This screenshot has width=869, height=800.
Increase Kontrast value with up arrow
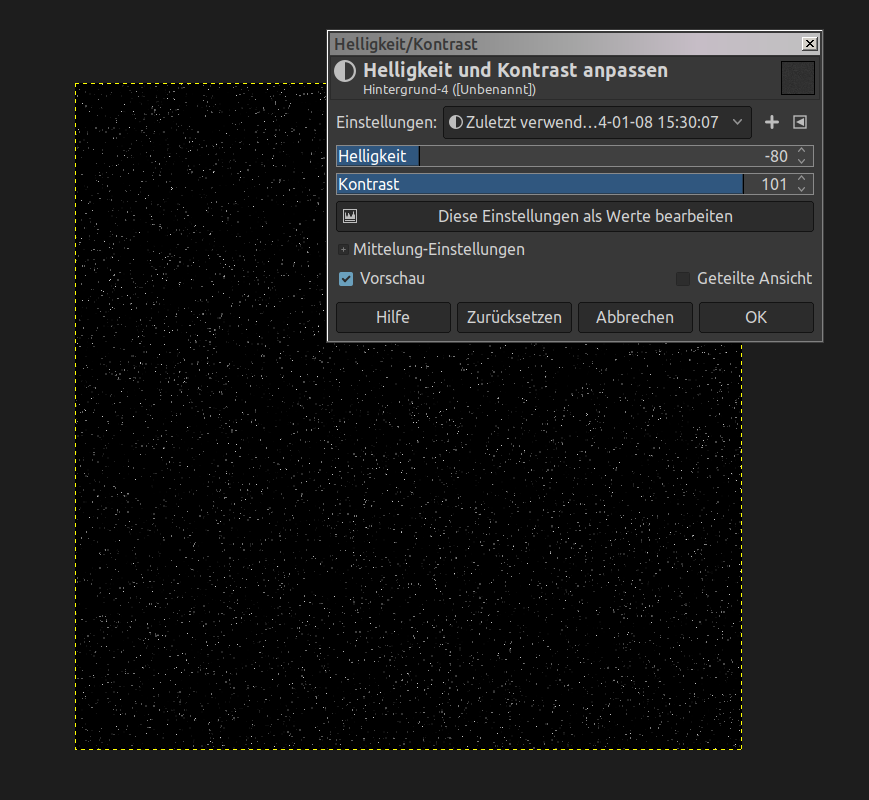coord(801,179)
